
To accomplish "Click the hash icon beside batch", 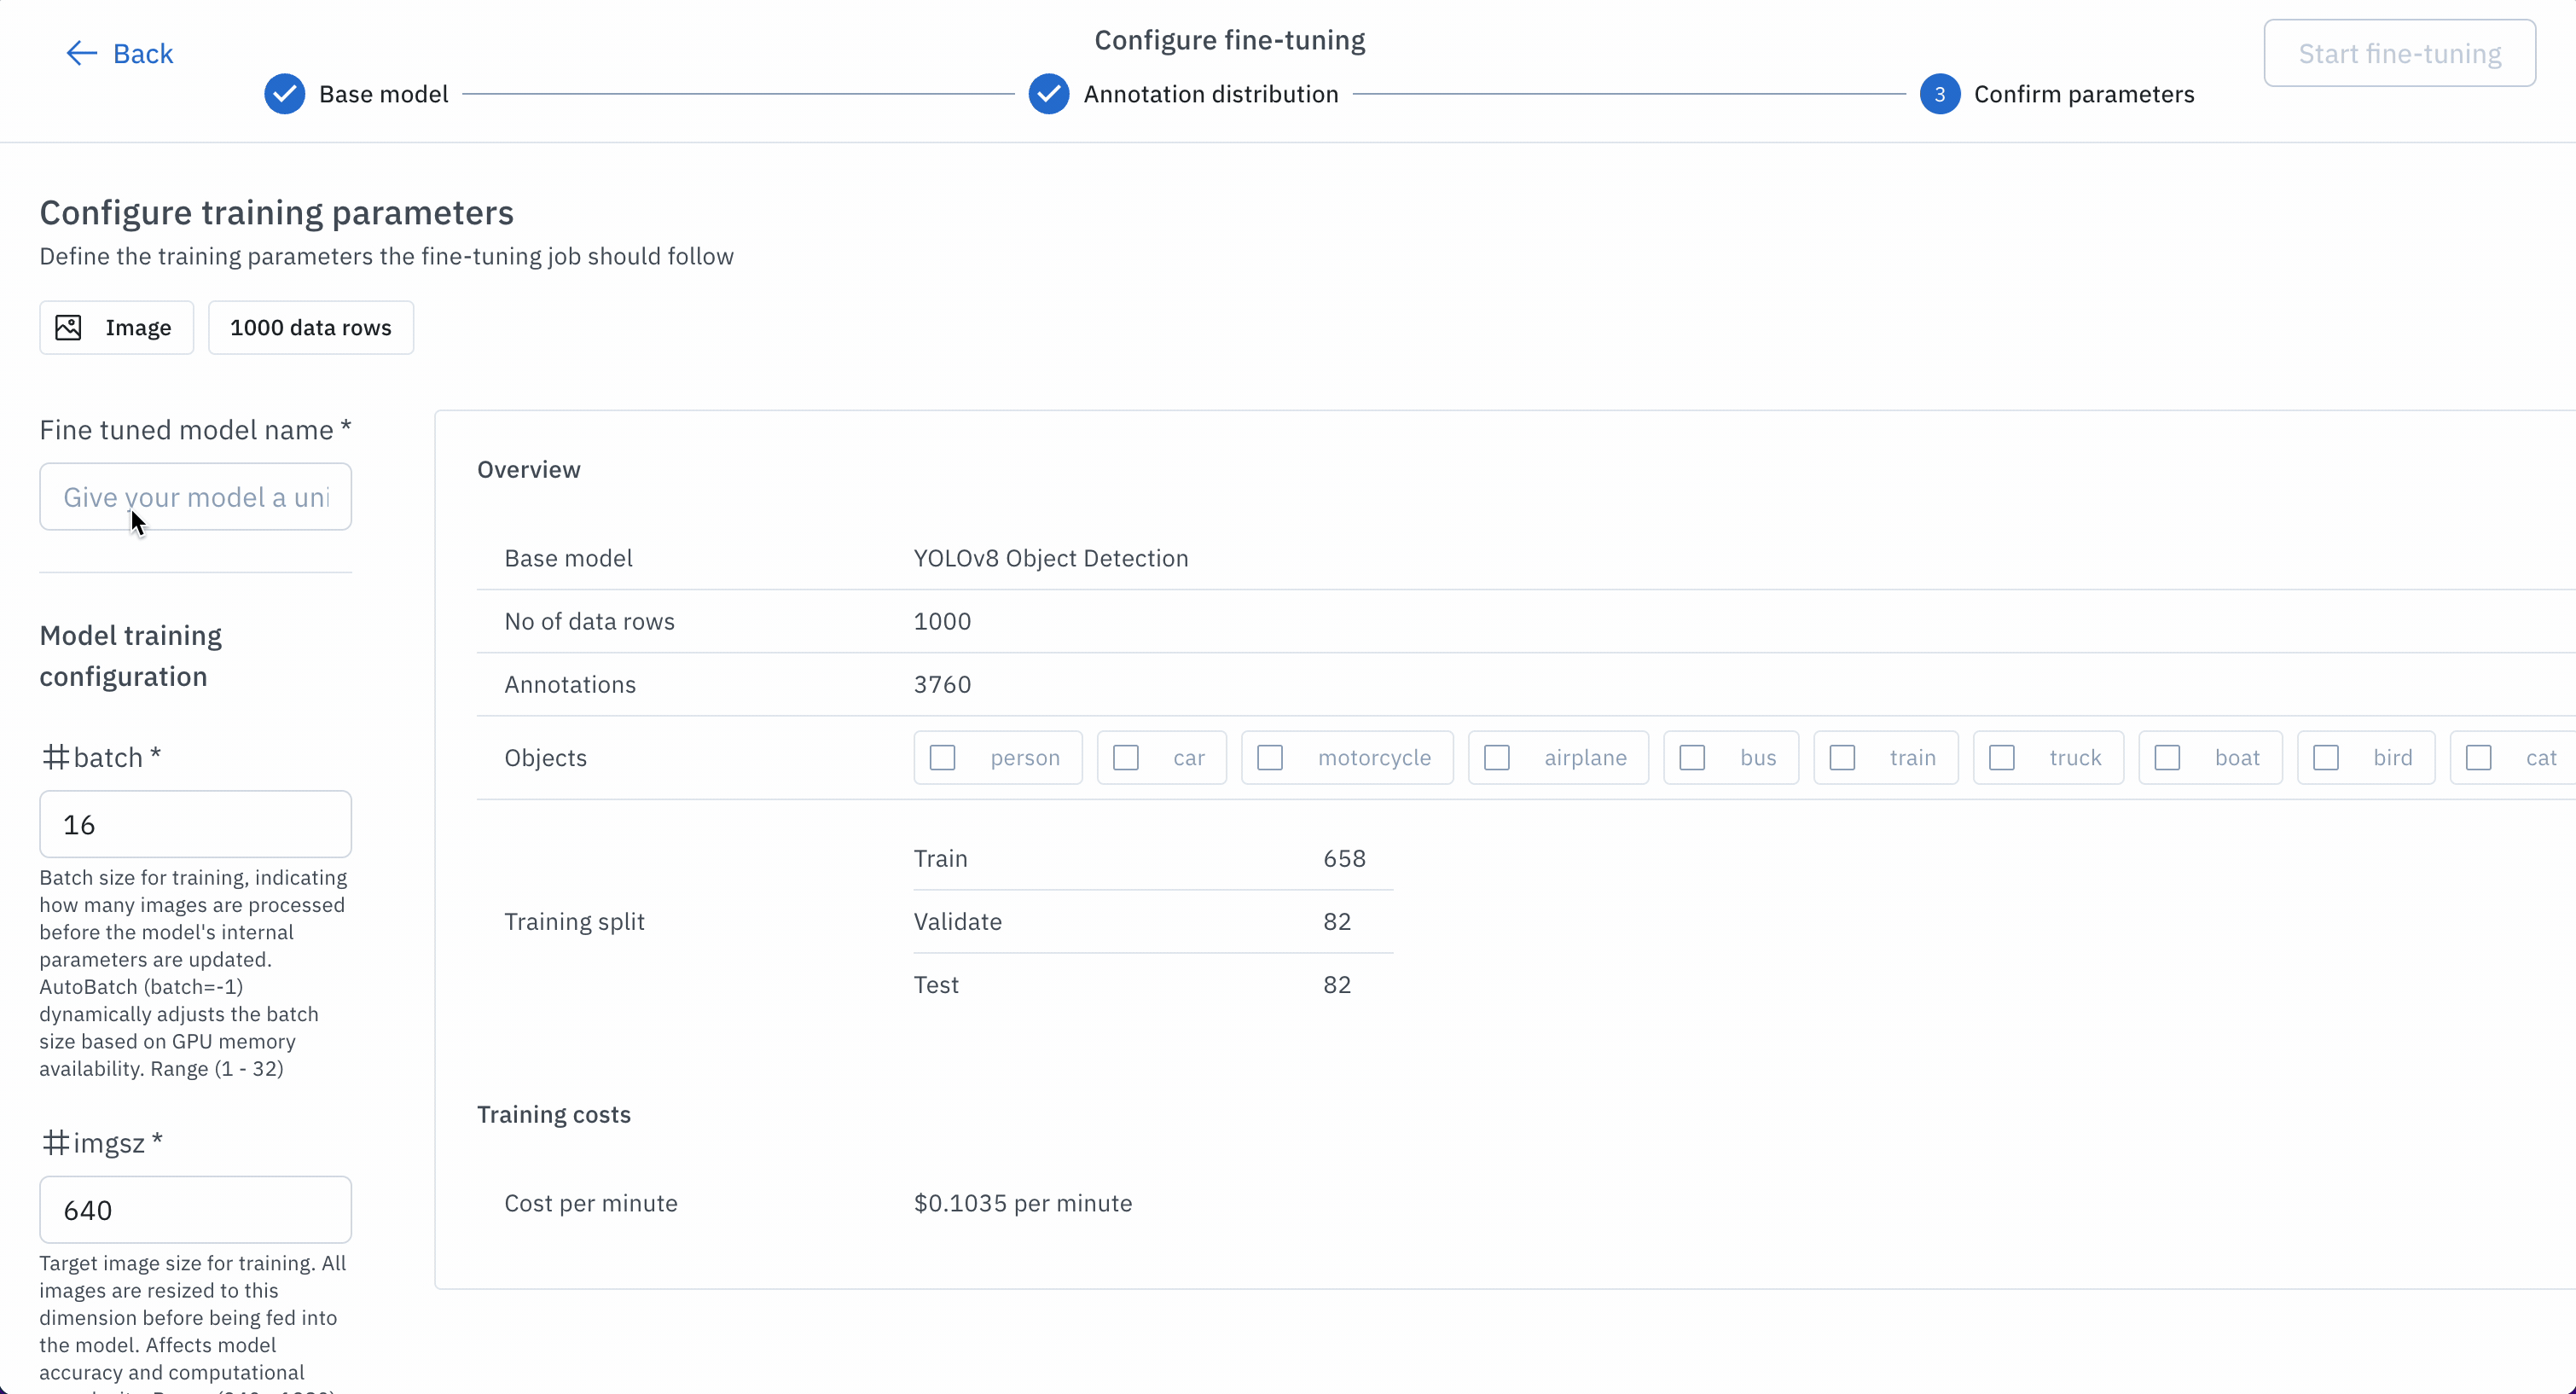I will point(55,757).
